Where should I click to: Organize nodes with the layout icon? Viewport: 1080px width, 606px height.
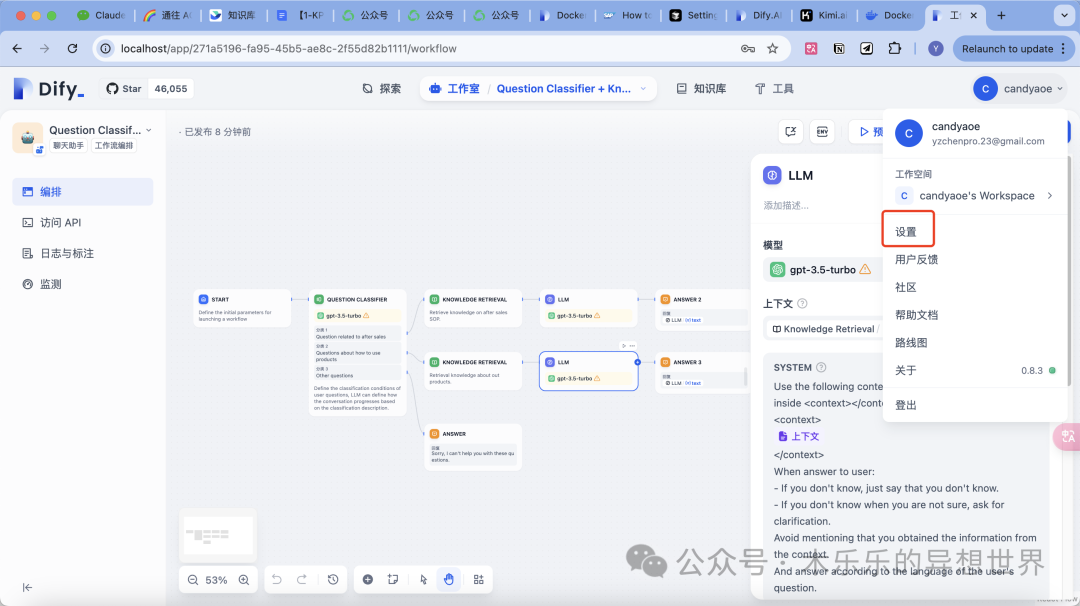coord(479,580)
